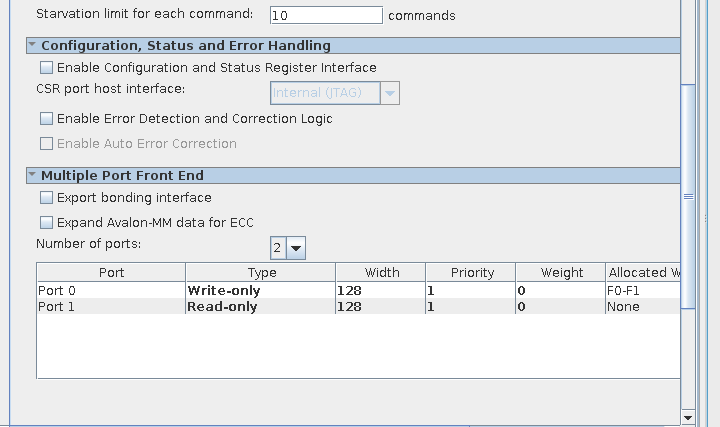Click the vertical scrollbar thumb

[x=688, y=197]
